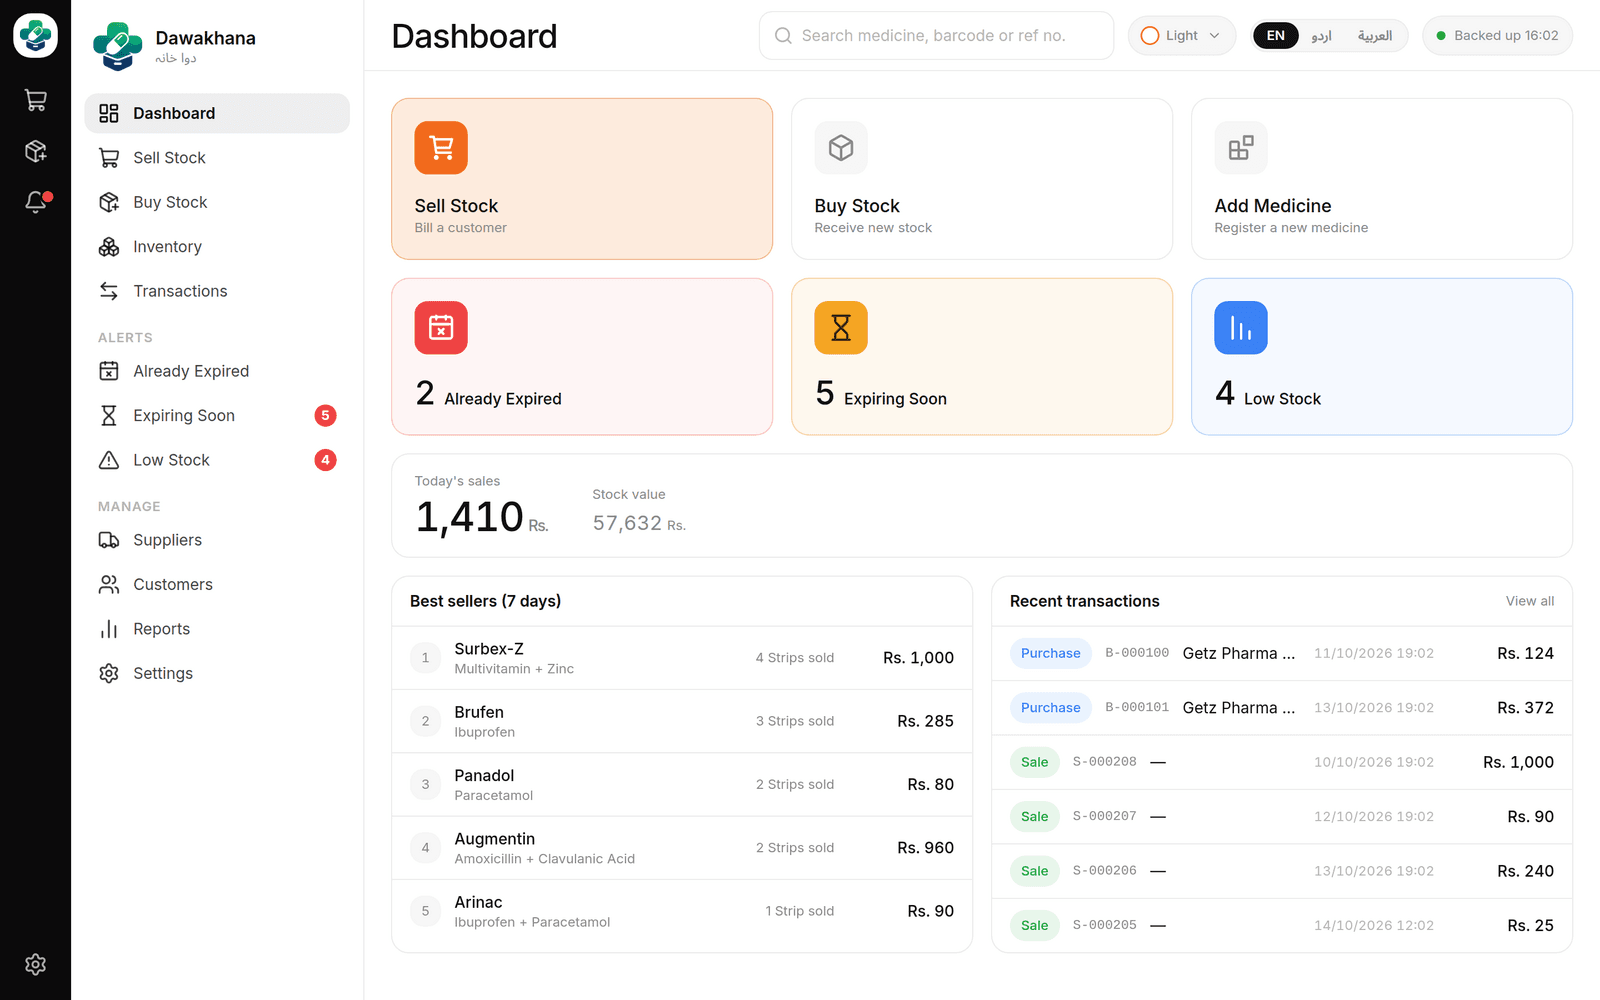Switch language to EN
1600x1000 pixels.
click(x=1276, y=36)
